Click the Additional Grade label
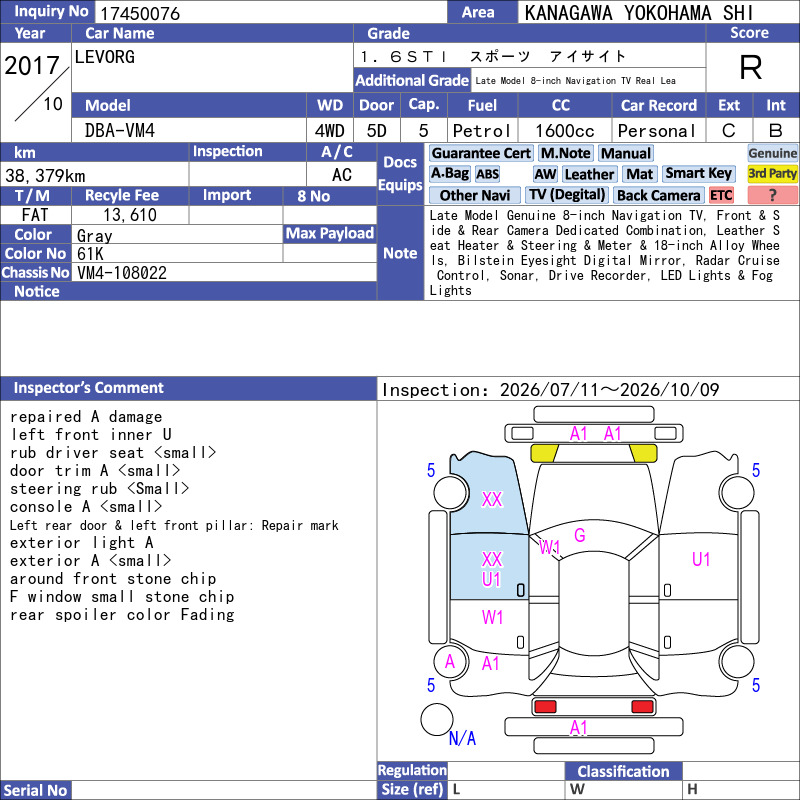This screenshot has width=800, height=800. tap(412, 81)
